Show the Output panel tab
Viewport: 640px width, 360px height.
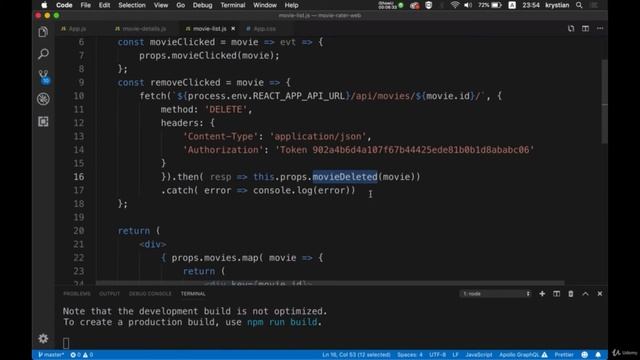point(109,293)
